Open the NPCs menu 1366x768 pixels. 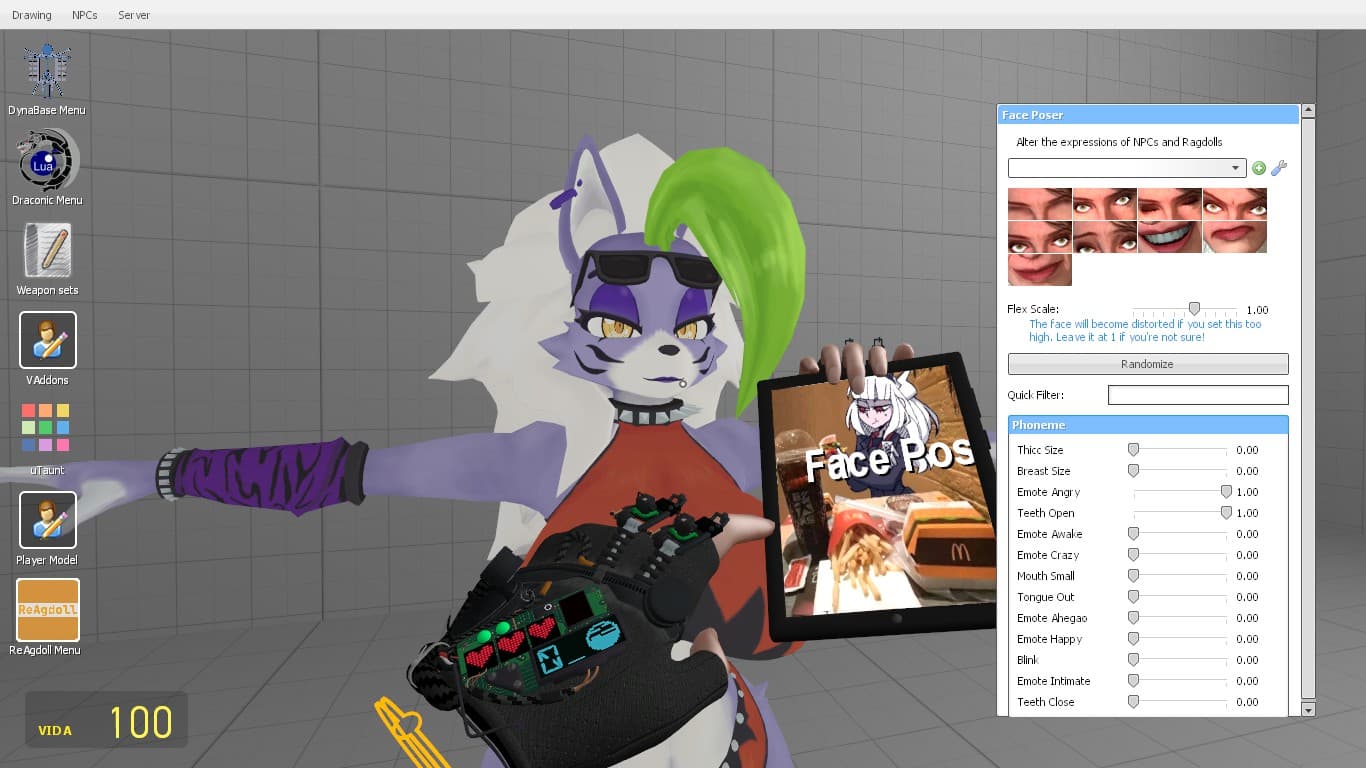[x=85, y=15]
